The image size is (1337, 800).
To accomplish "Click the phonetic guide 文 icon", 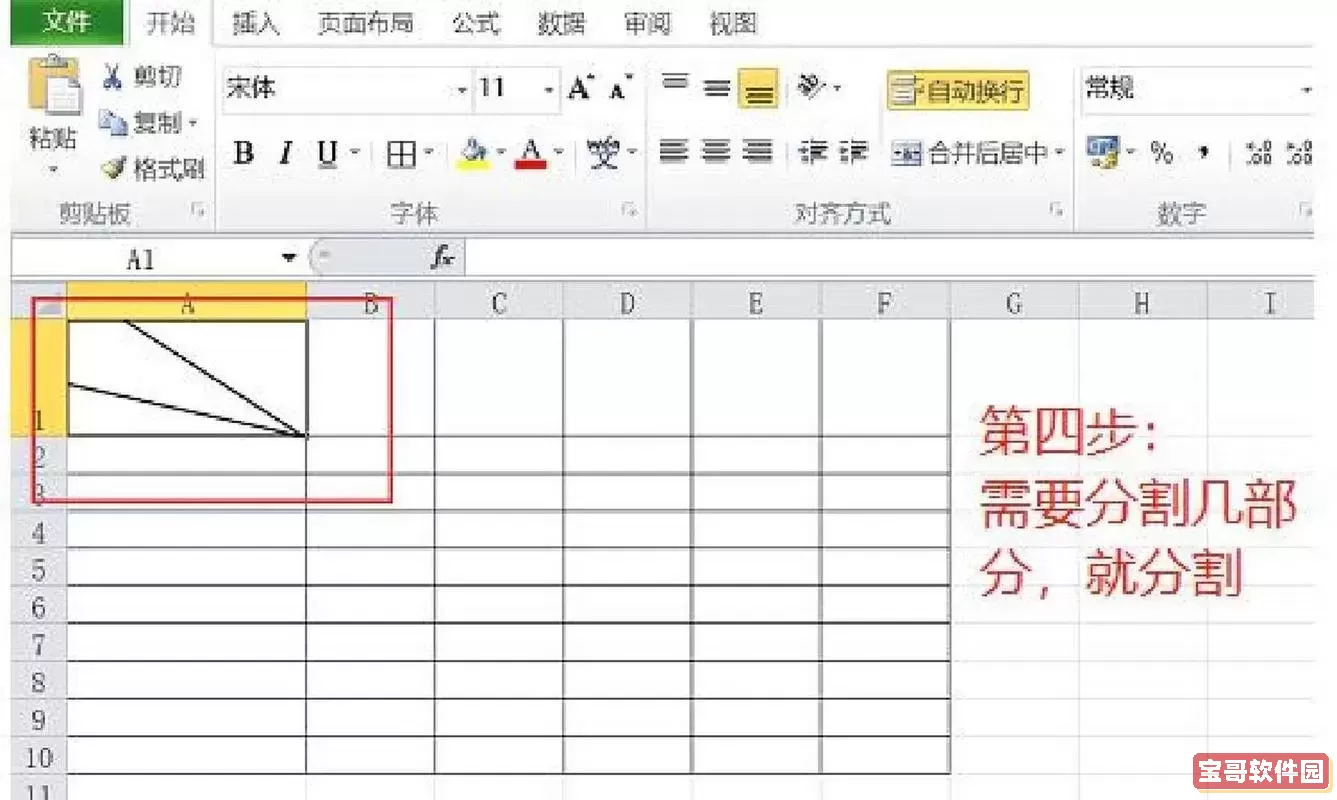I will click(603, 153).
